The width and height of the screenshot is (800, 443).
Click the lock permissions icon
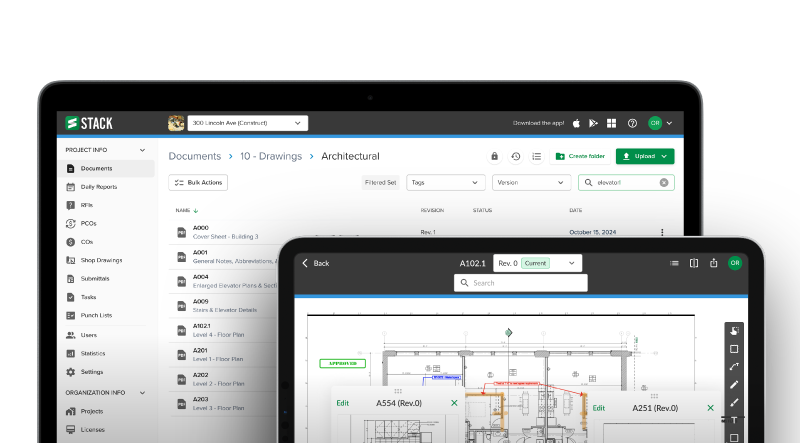pyautogui.click(x=494, y=156)
